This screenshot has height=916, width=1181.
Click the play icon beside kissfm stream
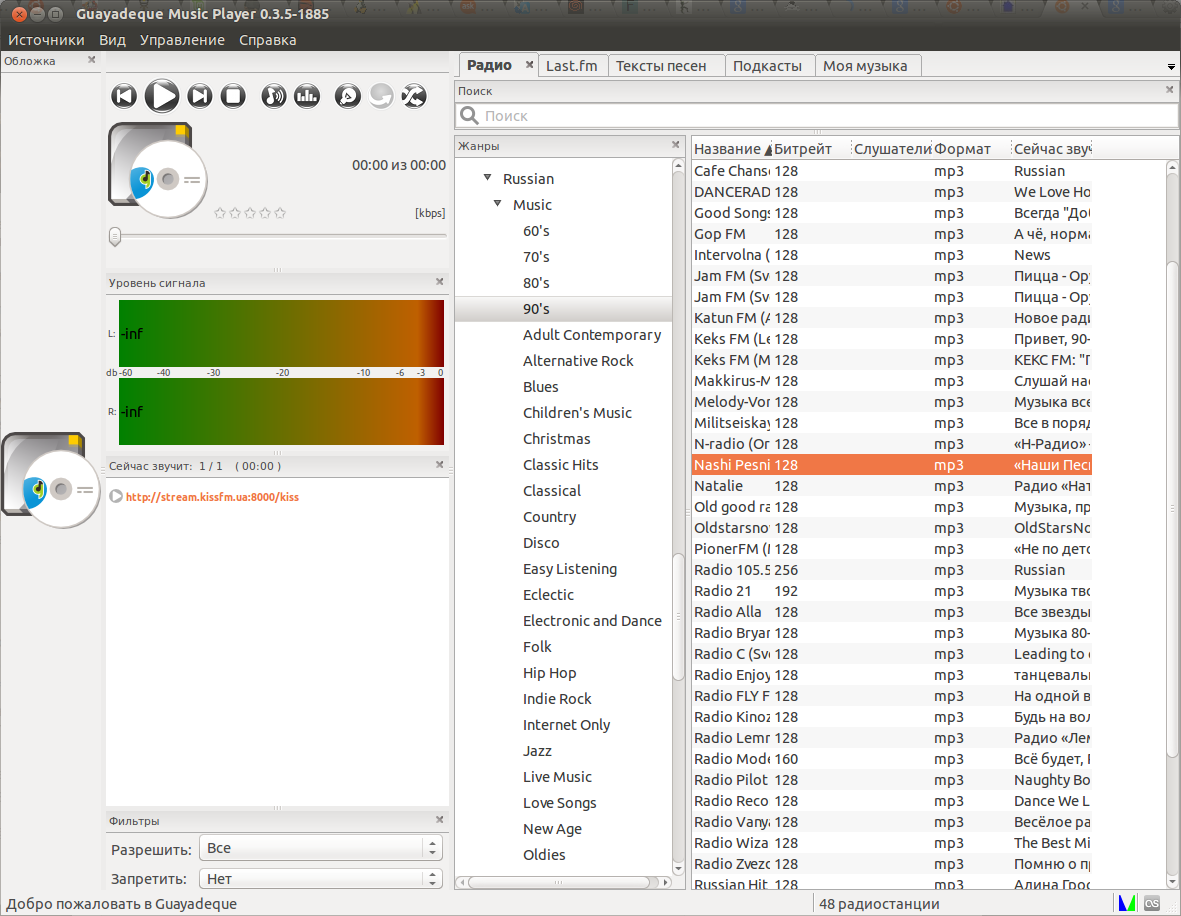coord(116,496)
